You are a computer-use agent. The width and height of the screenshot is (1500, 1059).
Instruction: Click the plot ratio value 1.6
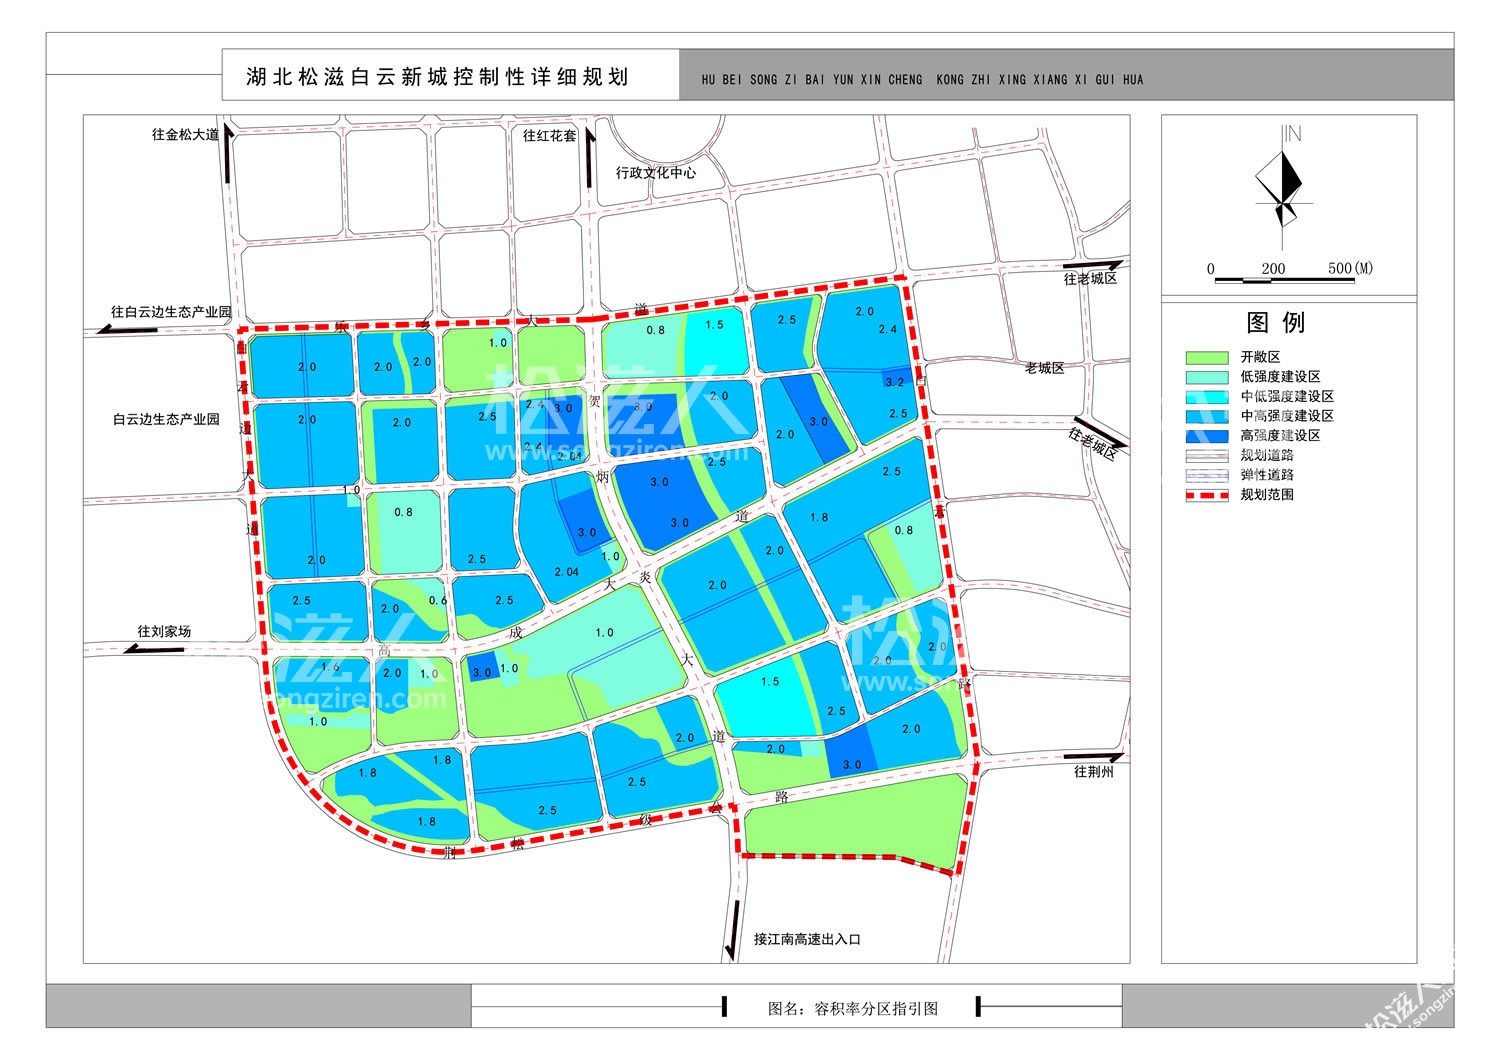coord(331,667)
